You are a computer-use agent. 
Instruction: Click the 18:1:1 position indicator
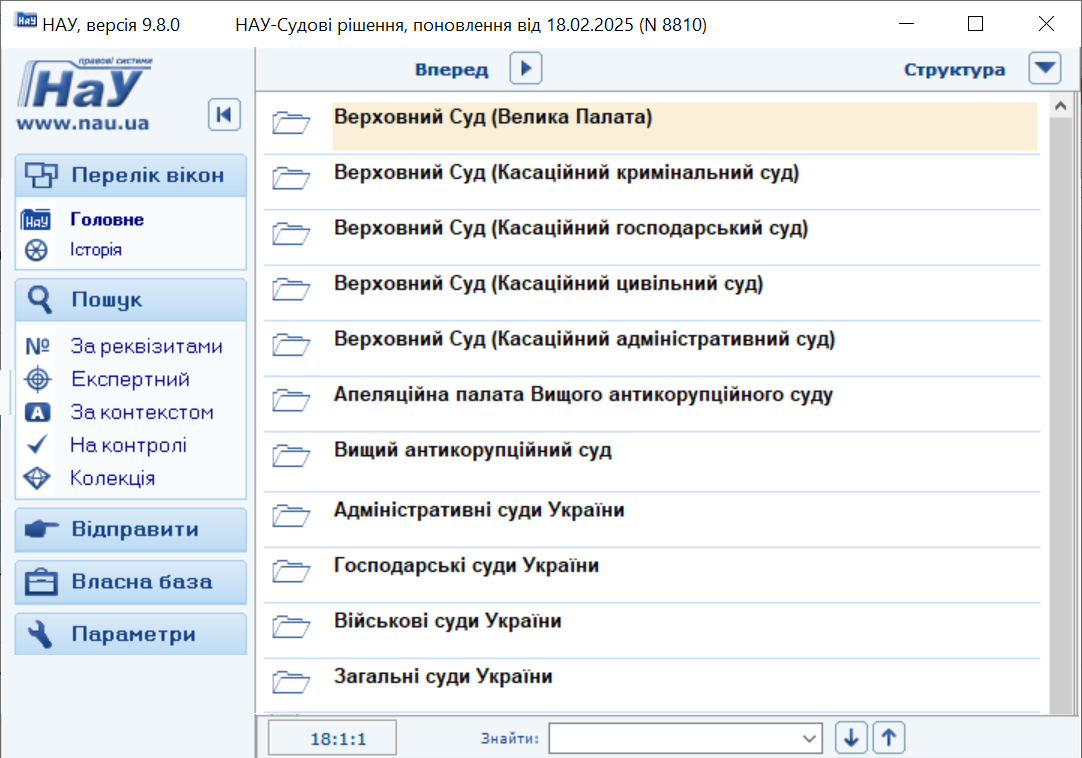(x=333, y=739)
